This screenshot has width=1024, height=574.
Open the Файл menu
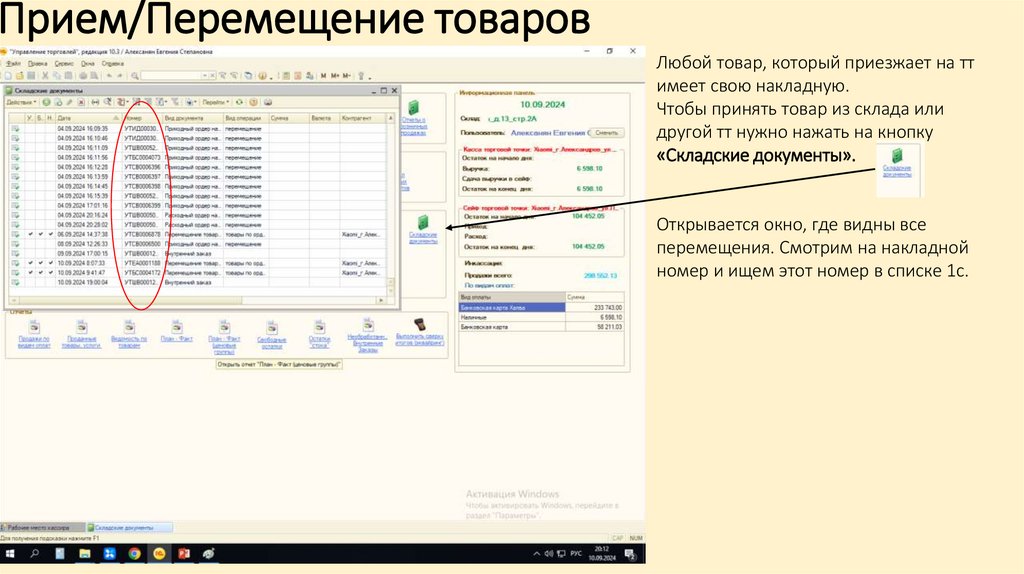tap(13, 64)
